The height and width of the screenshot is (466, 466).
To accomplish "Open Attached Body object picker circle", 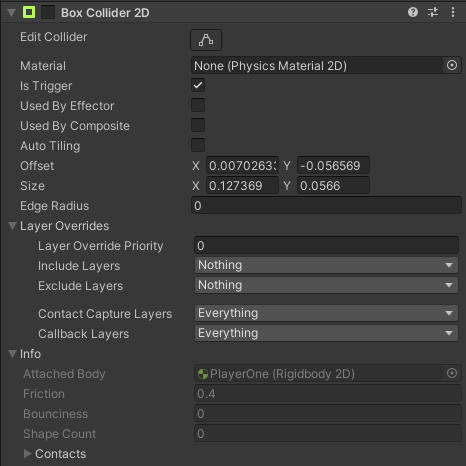I will click(452, 373).
